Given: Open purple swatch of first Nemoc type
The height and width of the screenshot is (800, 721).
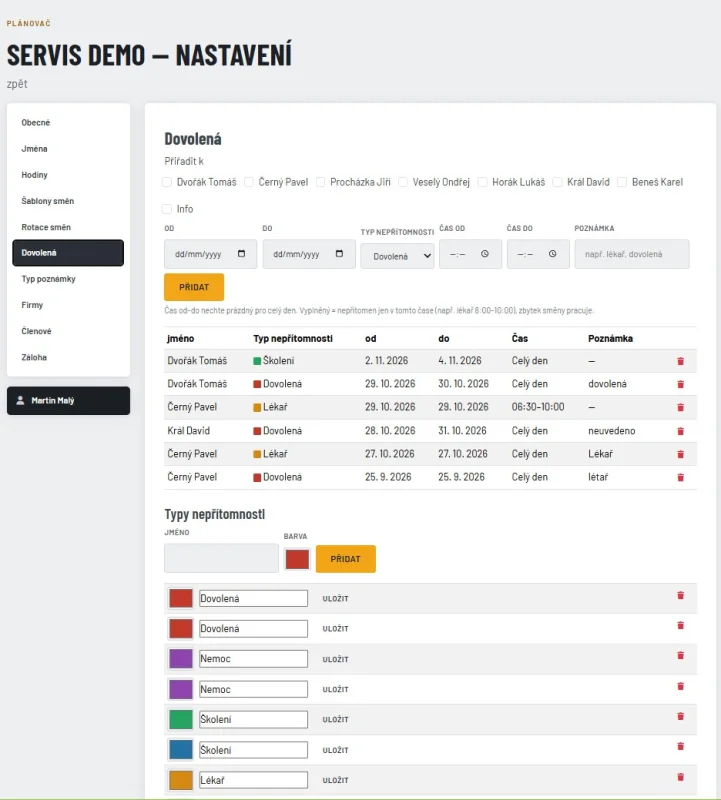Looking at the screenshot, I should [x=181, y=659].
